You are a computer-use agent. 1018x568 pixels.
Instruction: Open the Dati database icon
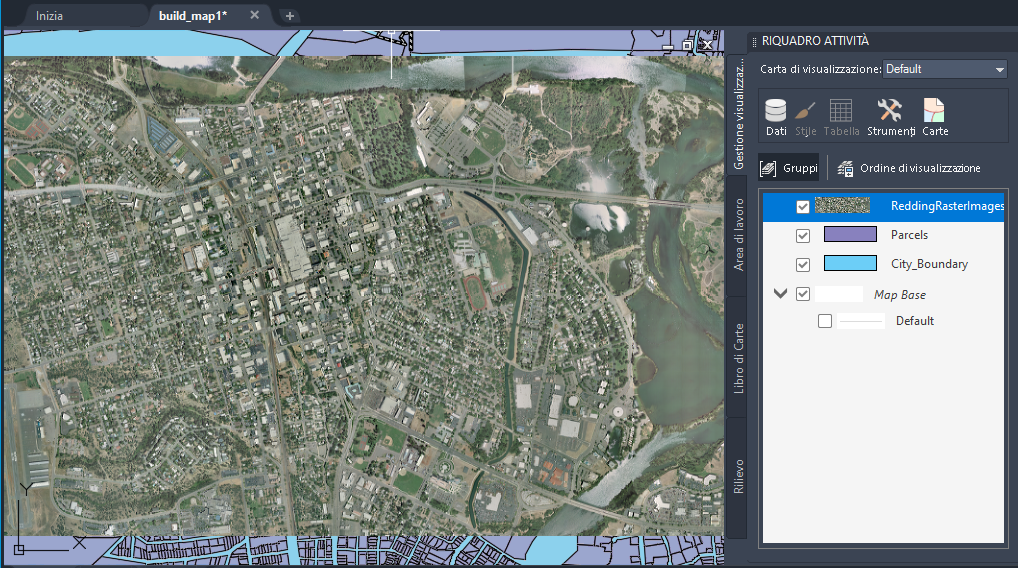(x=776, y=117)
